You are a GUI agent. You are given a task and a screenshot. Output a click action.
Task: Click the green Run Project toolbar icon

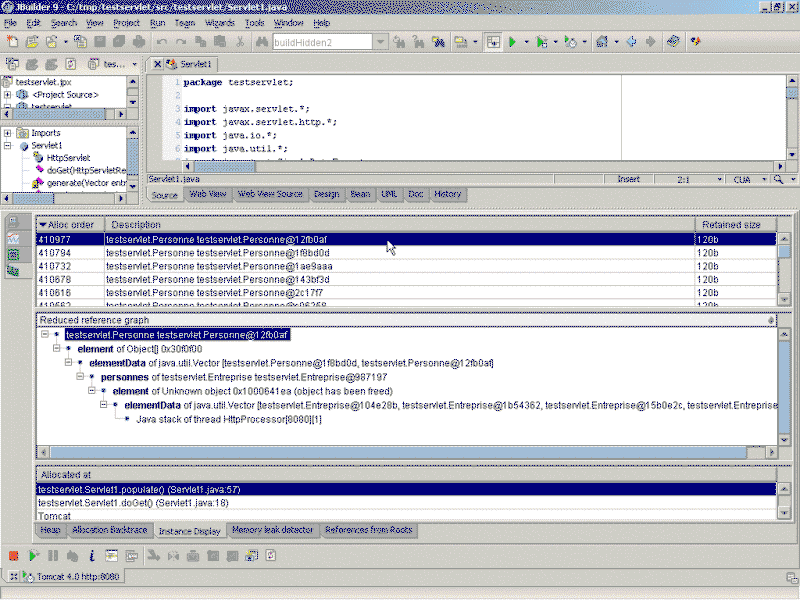(x=512, y=42)
